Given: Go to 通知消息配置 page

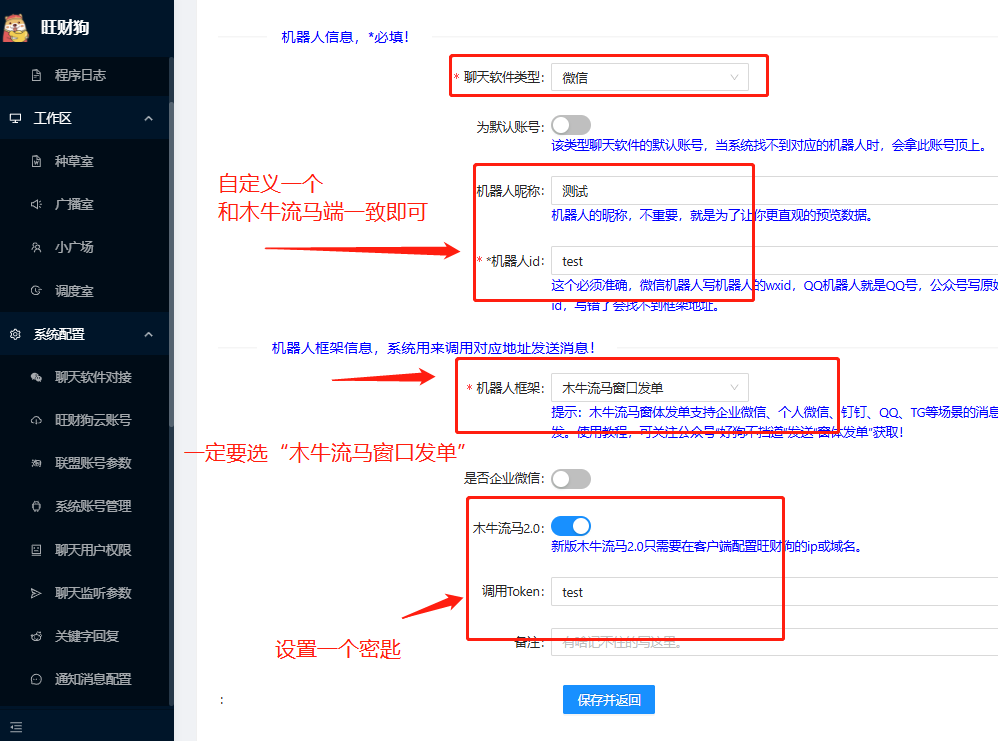Looking at the screenshot, I should (93, 679).
